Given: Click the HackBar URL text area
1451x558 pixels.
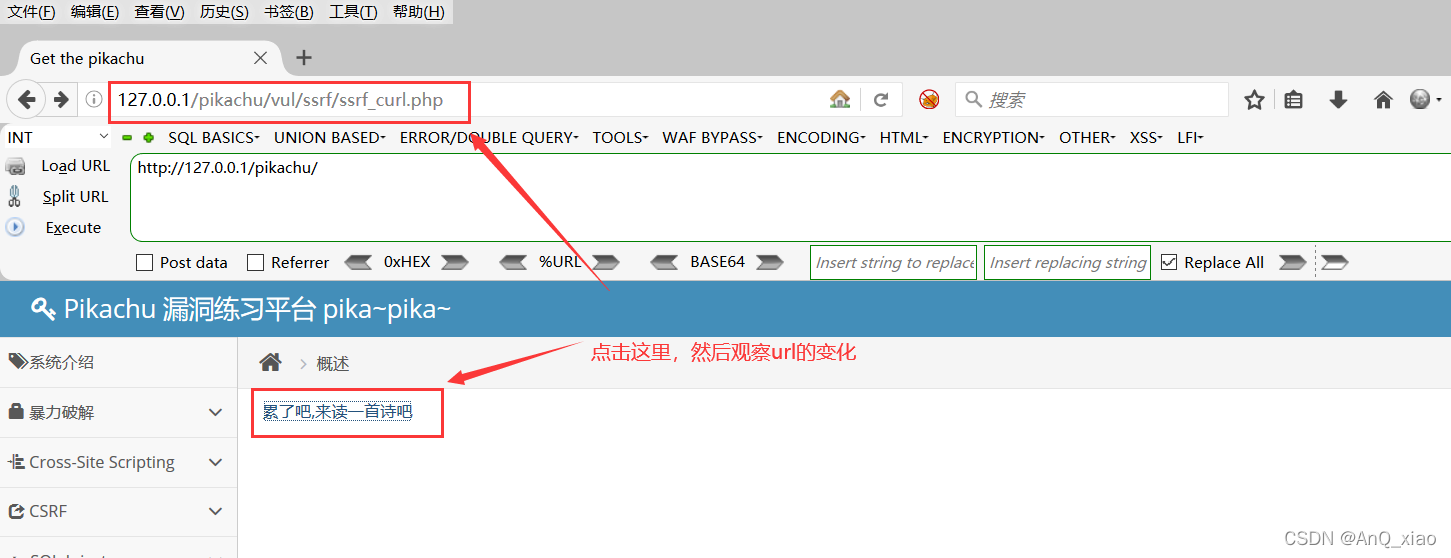Looking at the screenshot, I should click(790, 197).
